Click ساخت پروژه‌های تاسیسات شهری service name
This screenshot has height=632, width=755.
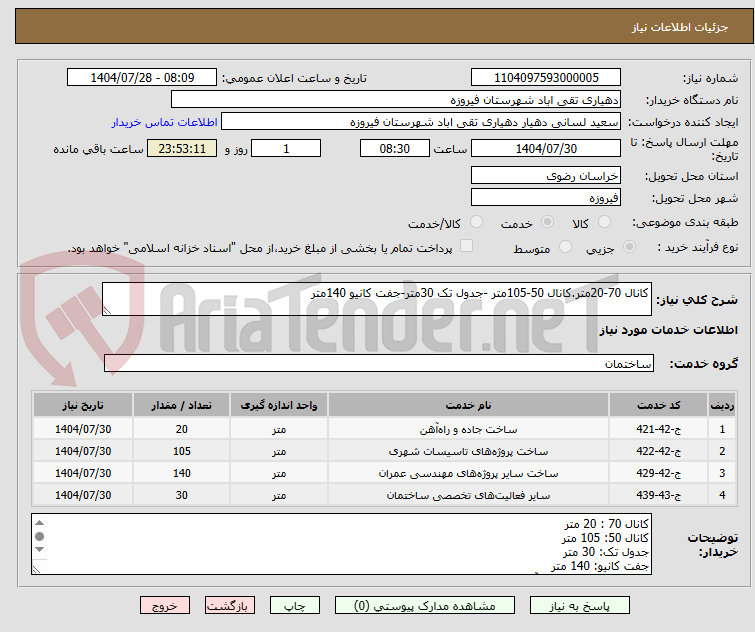(468, 451)
